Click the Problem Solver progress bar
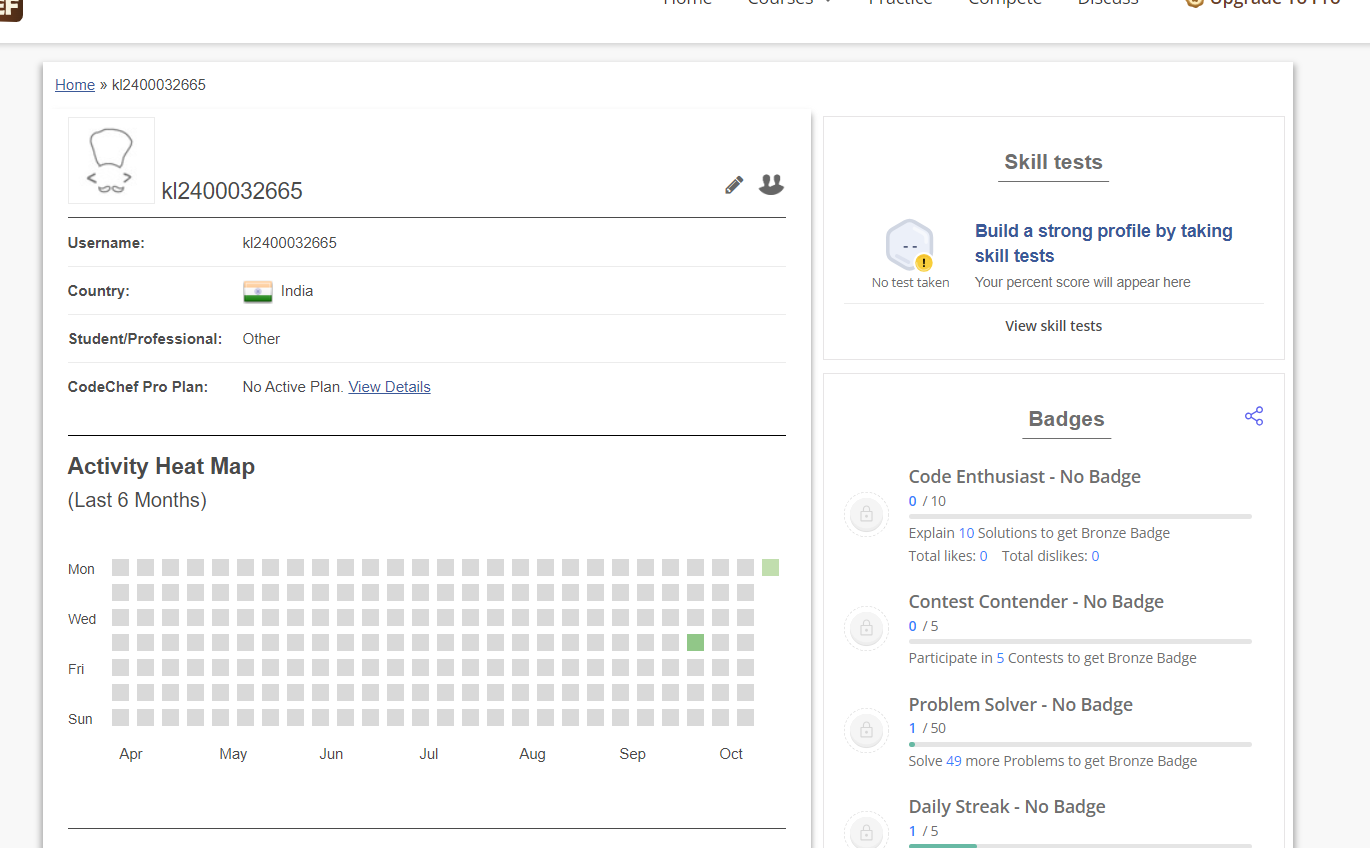Screen dimensions: 1370x848 (x=1080, y=744)
